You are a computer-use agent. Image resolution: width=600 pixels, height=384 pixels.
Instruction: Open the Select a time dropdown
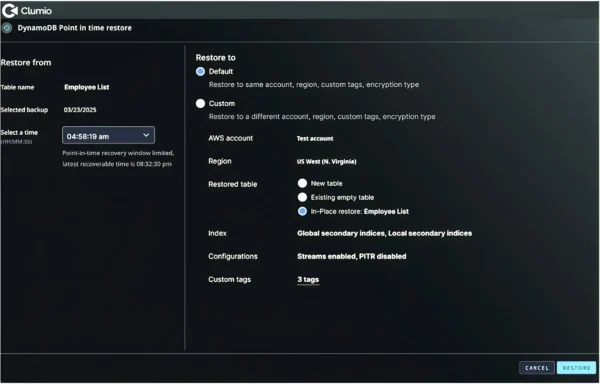(108, 135)
